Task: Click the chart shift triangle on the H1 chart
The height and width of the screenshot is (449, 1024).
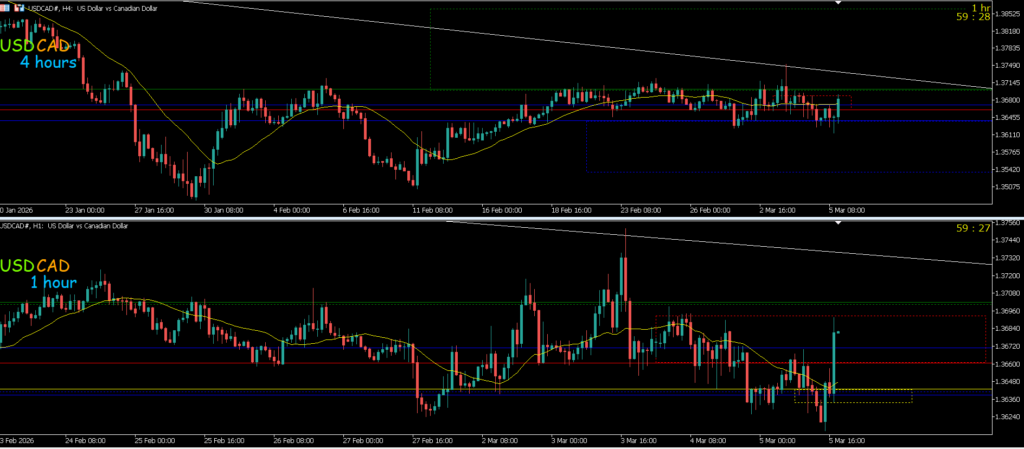Action: (x=840, y=224)
